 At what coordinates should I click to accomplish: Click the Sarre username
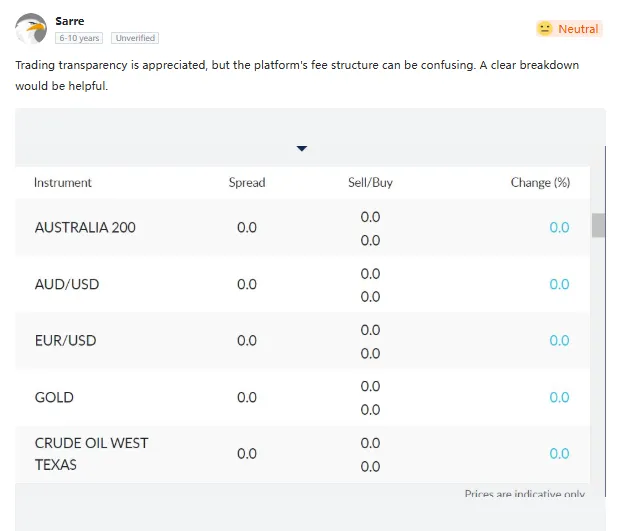[x=70, y=21]
